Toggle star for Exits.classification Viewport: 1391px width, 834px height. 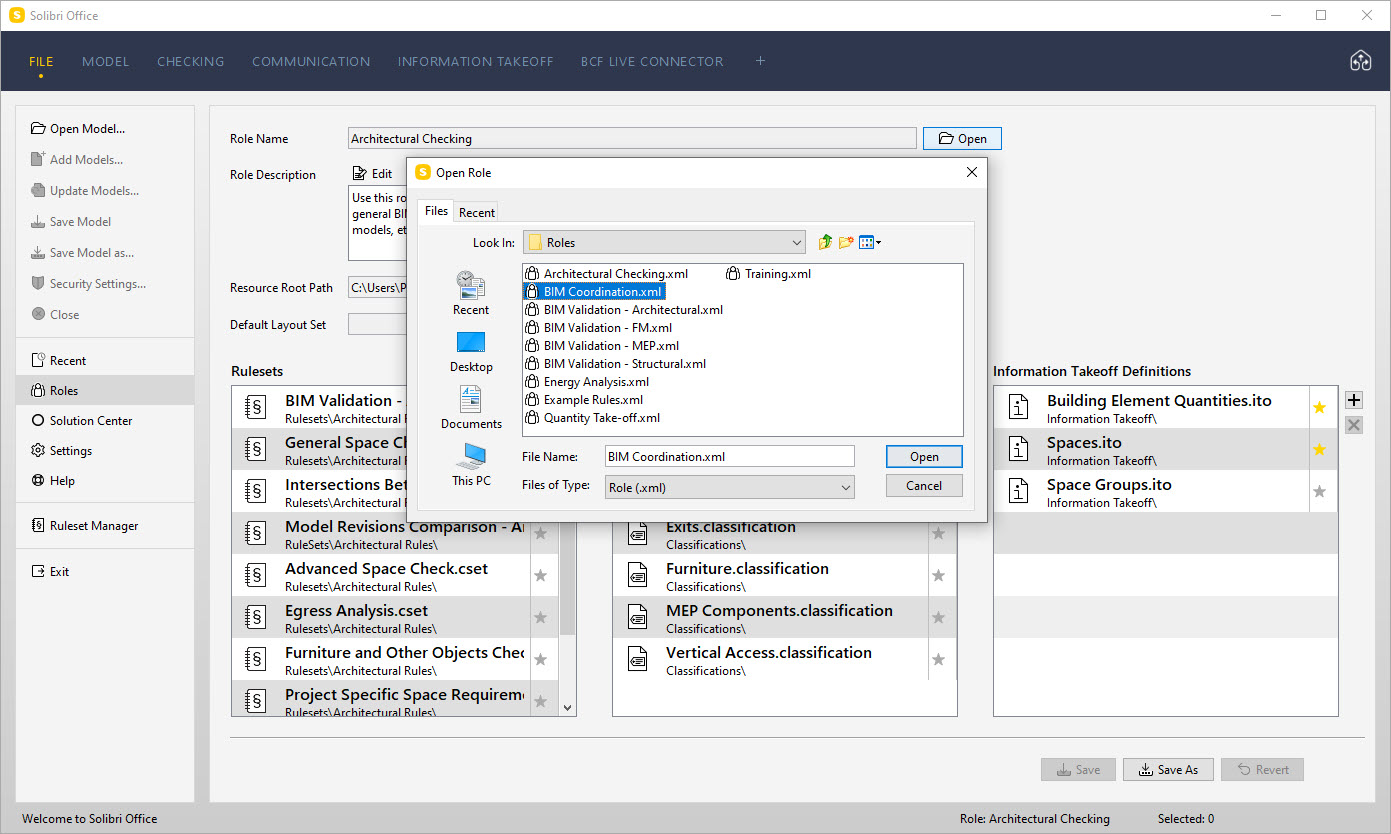click(x=938, y=534)
